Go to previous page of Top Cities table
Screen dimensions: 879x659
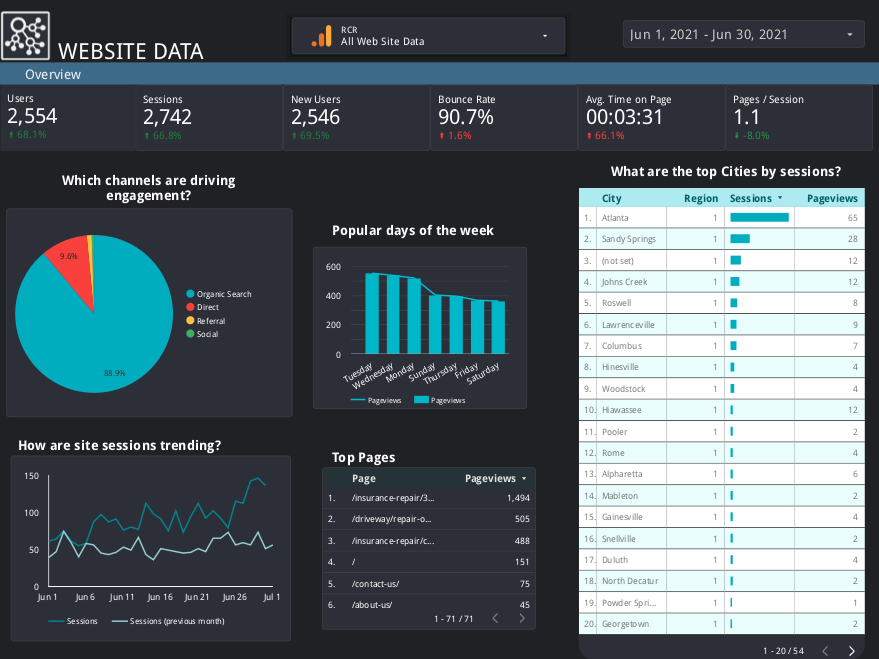point(825,651)
